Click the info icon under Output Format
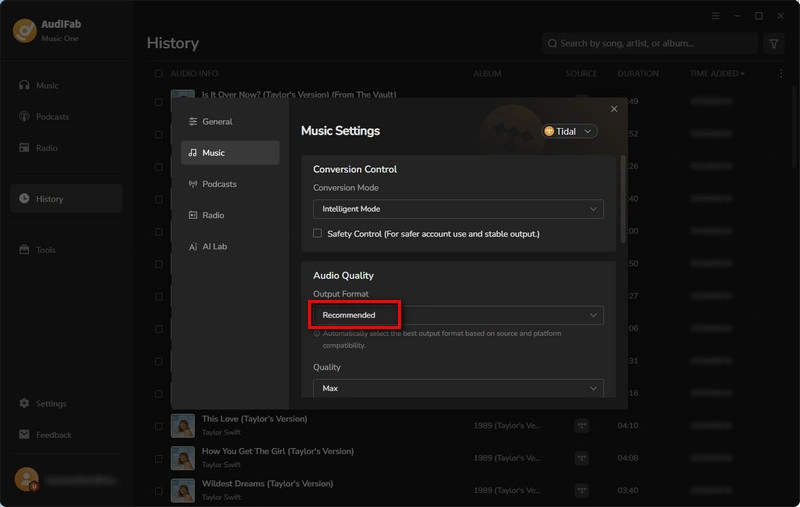The height and width of the screenshot is (507, 800). (x=317, y=334)
